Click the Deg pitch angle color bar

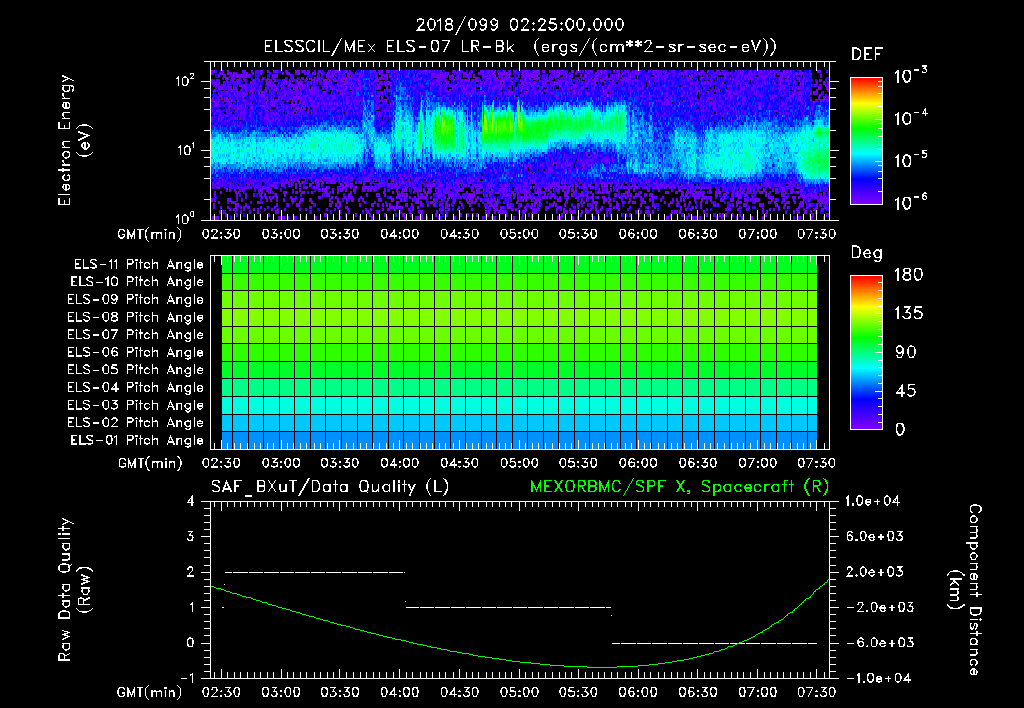tap(866, 352)
